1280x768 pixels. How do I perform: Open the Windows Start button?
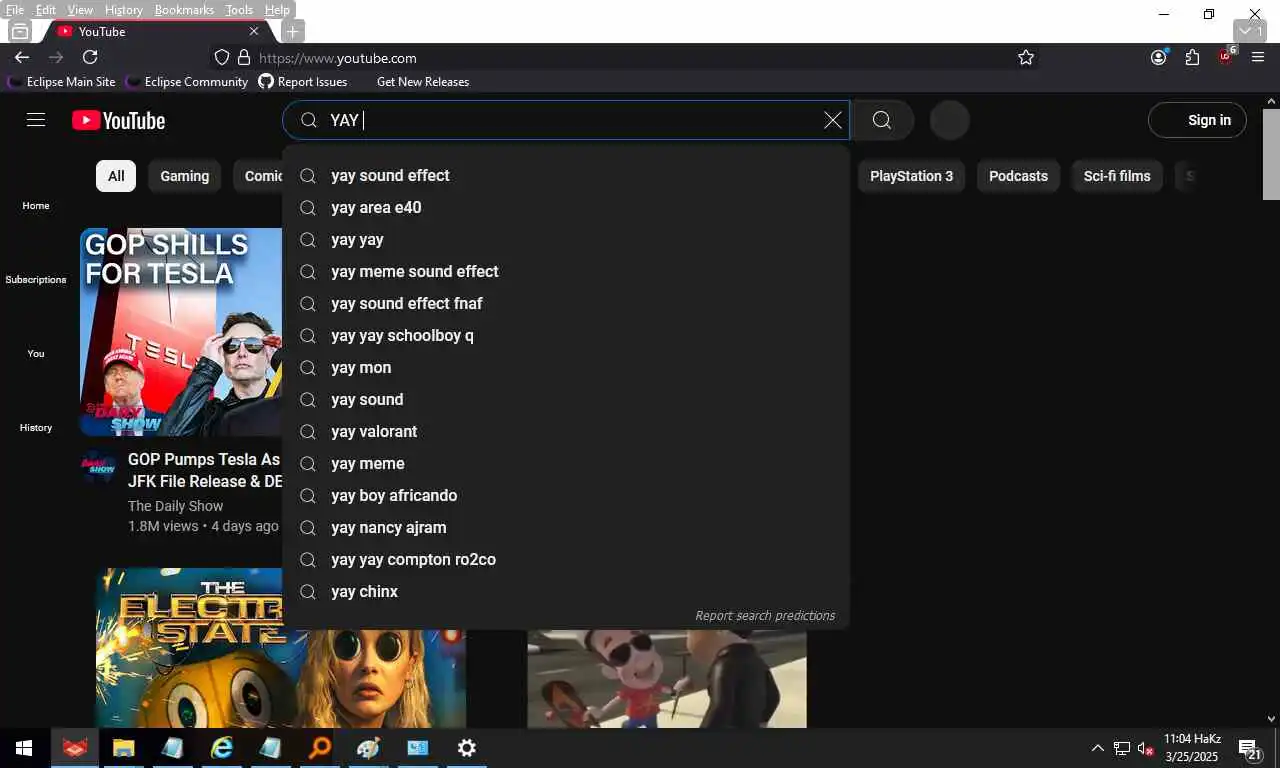click(24, 748)
